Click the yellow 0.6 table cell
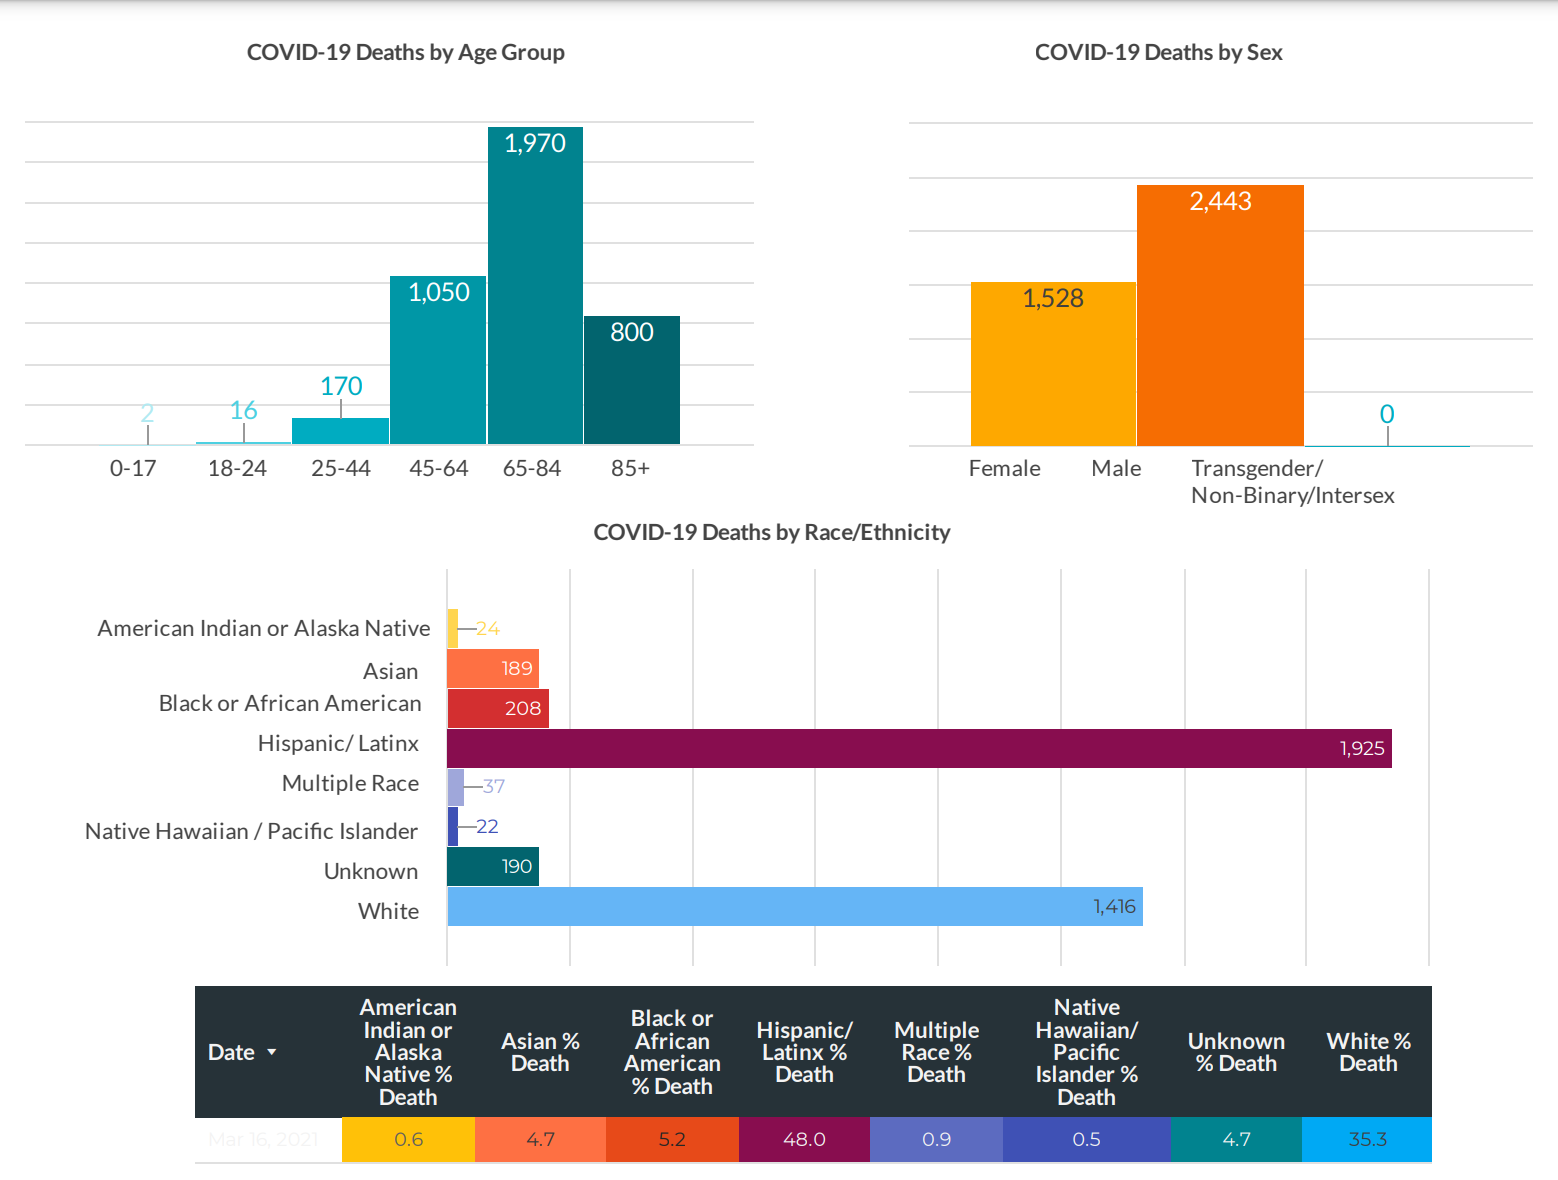Image resolution: width=1558 pixels, height=1180 pixels. (408, 1139)
